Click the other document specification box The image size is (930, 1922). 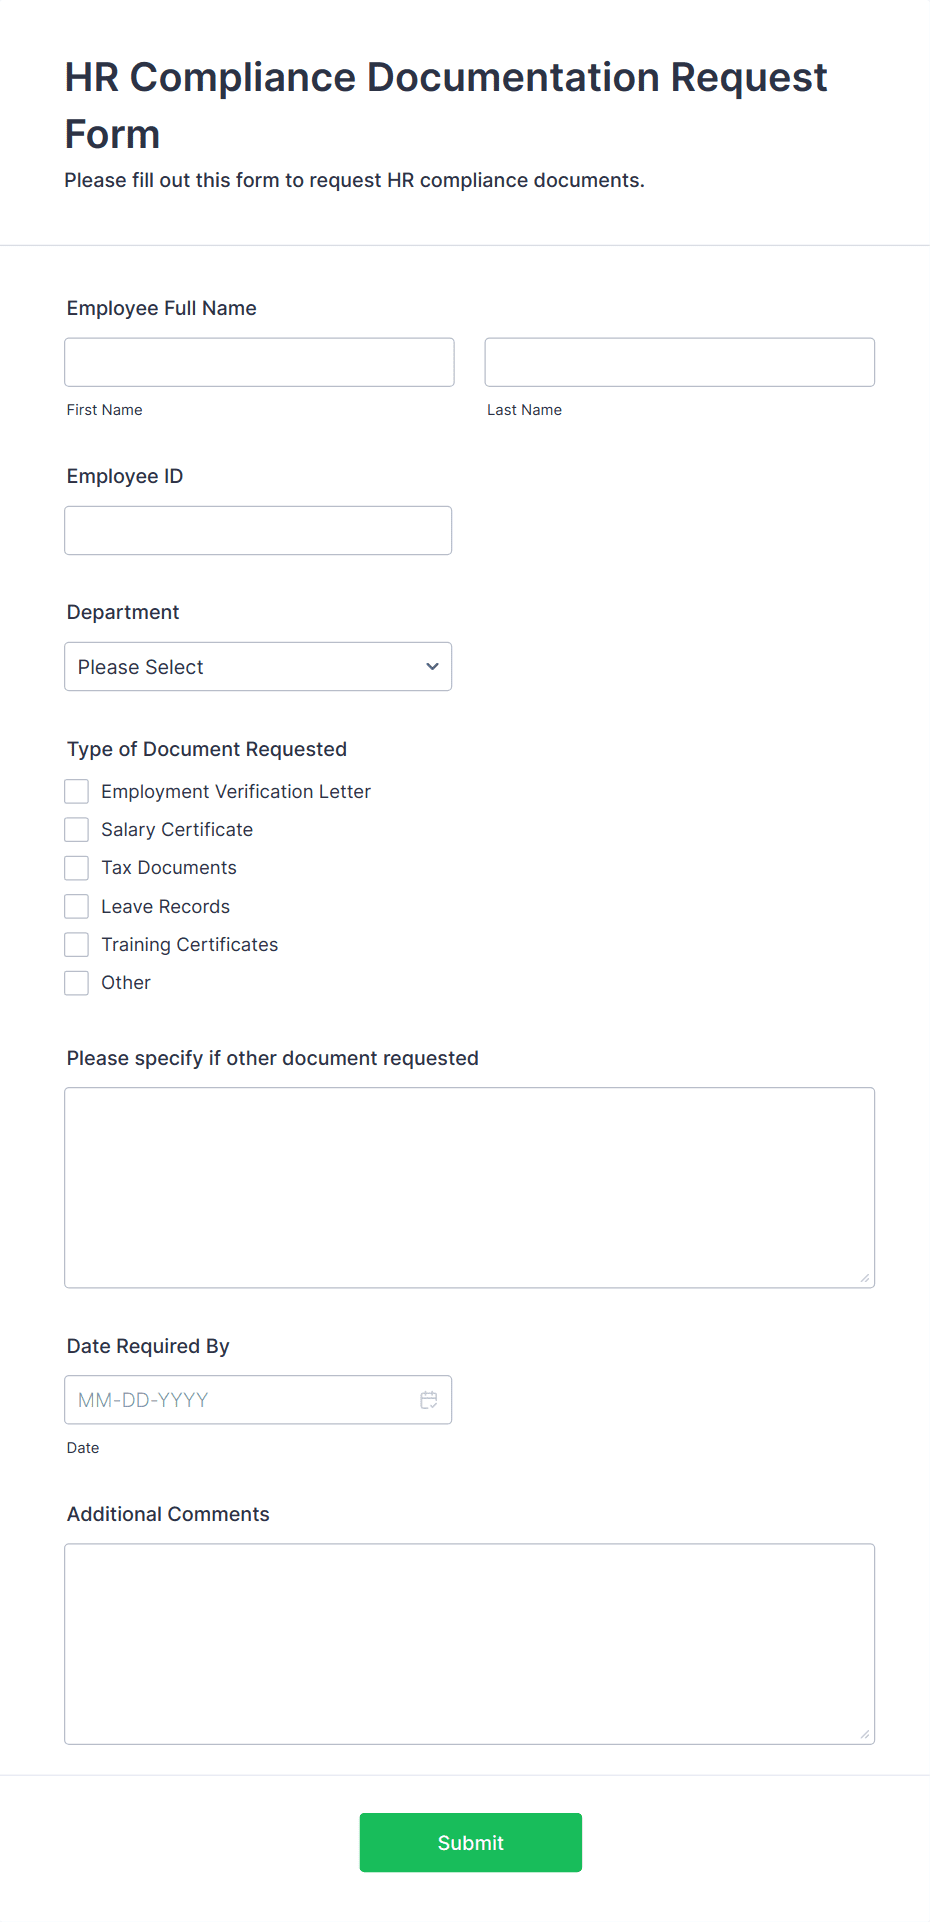[469, 1185]
